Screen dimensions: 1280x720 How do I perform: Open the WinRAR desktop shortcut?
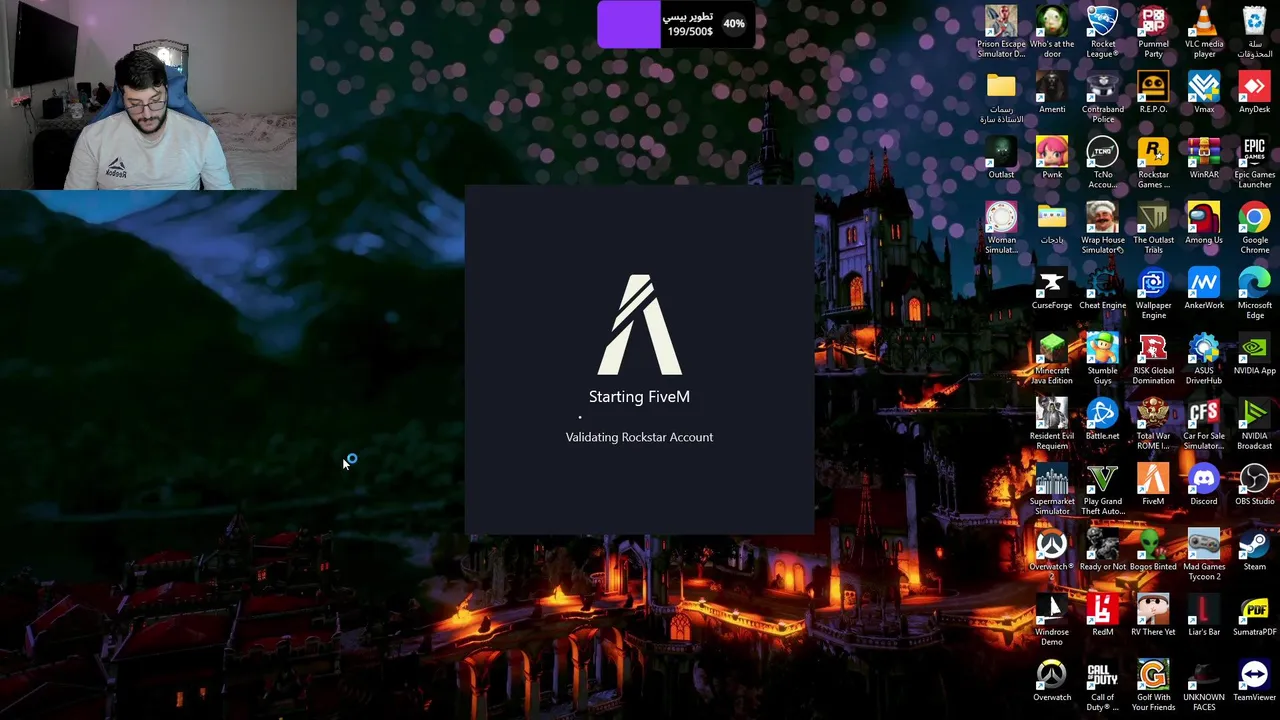pyautogui.click(x=1204, y=157)
